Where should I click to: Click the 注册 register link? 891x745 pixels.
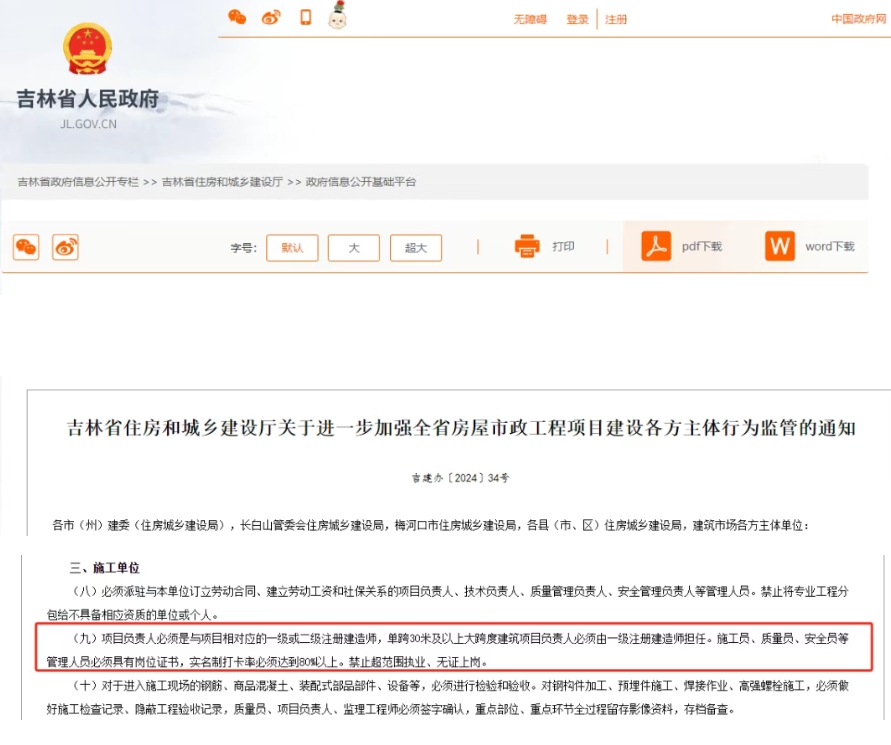[x=617, y=19]
